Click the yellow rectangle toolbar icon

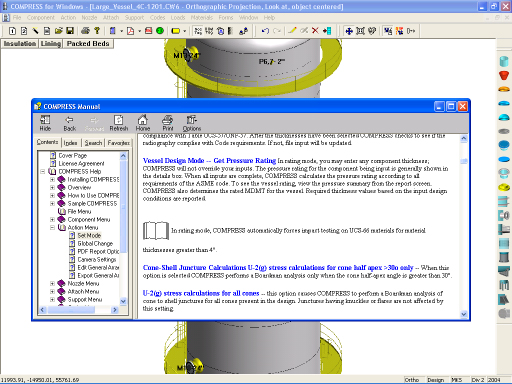coord(175,31)
